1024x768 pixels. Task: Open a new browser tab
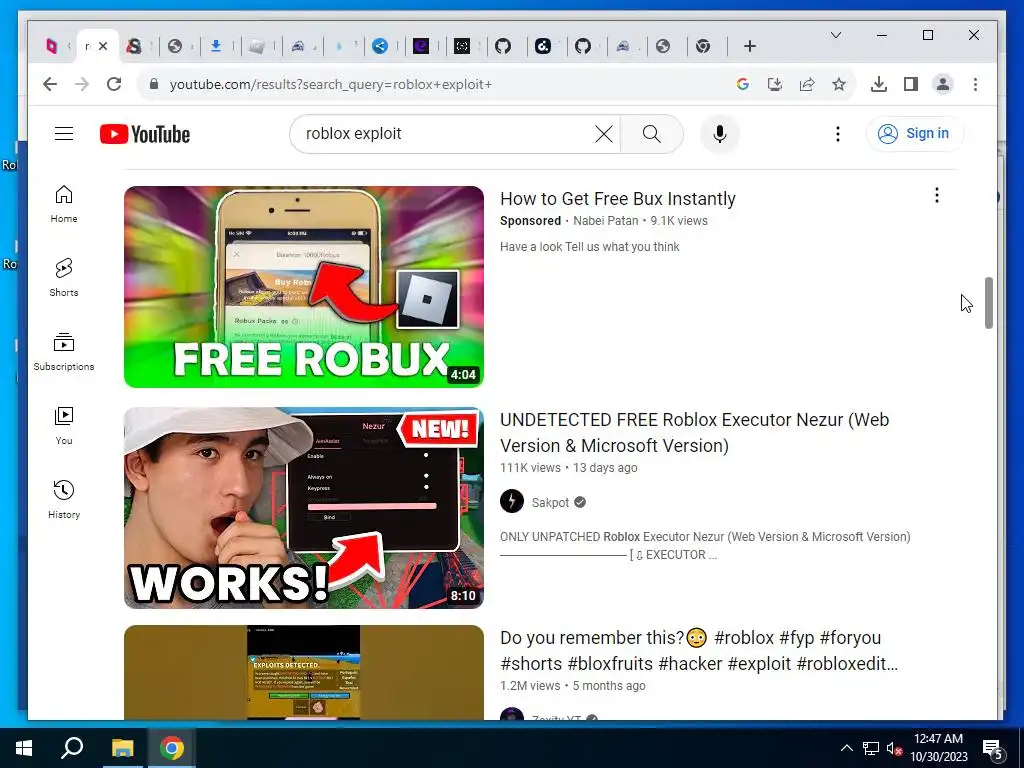(x=750, y=46)
